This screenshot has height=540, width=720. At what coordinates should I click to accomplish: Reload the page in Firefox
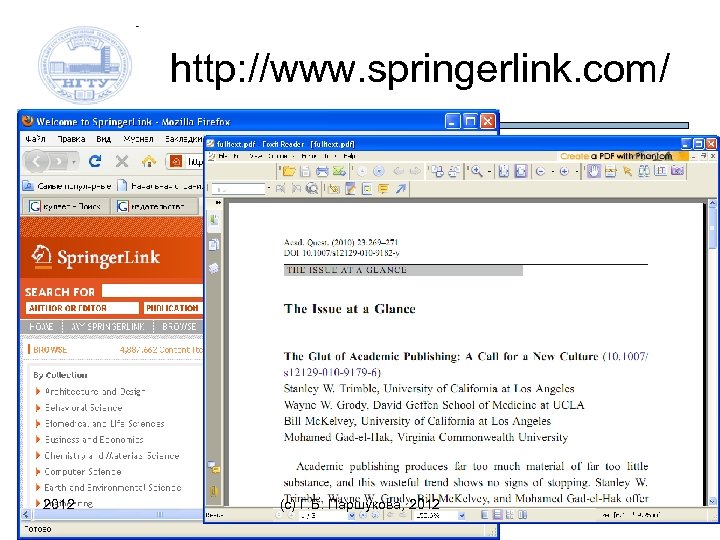95,161
